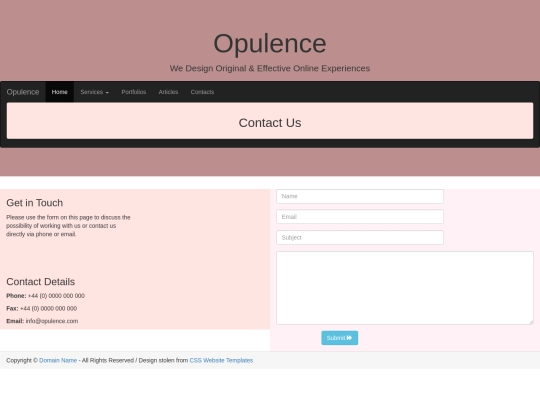Click the info@opulence.com email text
The height and width of the screenshot is (405, 540).
(x=52, y=321)
